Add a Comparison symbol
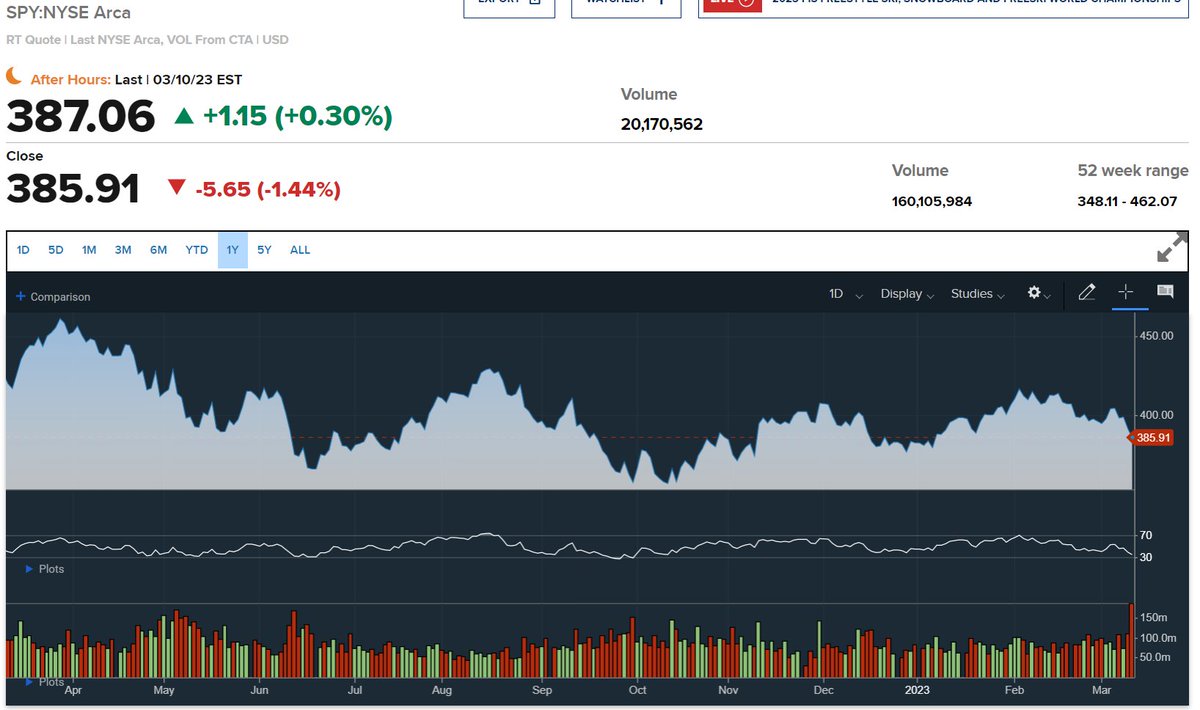Screen dimensions: 1200x710 pos(53,297)
